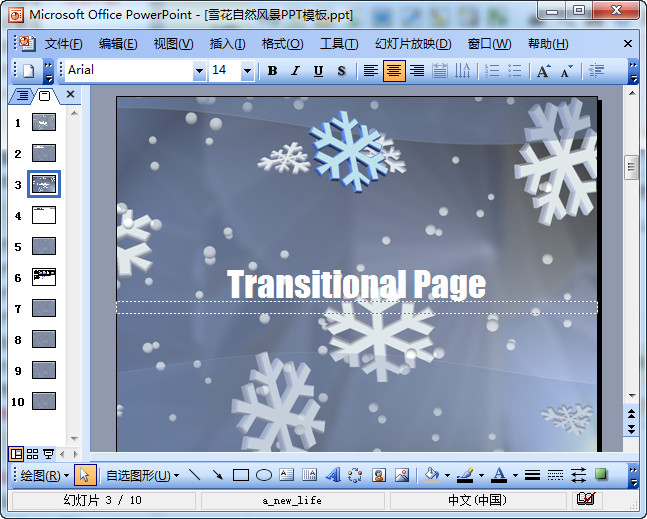Screen dimensions: 647x519
Task: Open the 绘图(R) drawing menu
Action: [44, 476]
